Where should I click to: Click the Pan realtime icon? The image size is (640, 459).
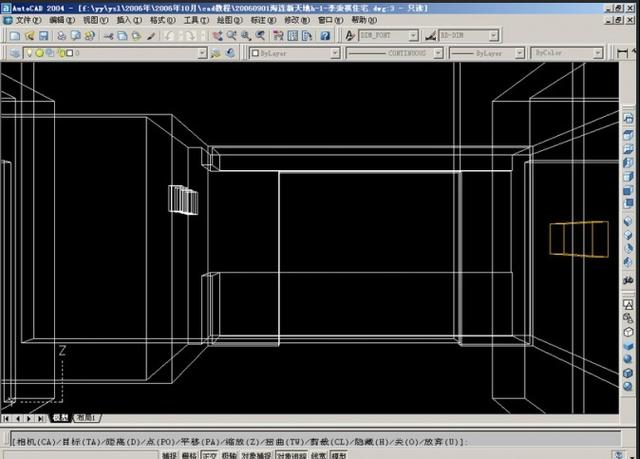click(218, 36)
